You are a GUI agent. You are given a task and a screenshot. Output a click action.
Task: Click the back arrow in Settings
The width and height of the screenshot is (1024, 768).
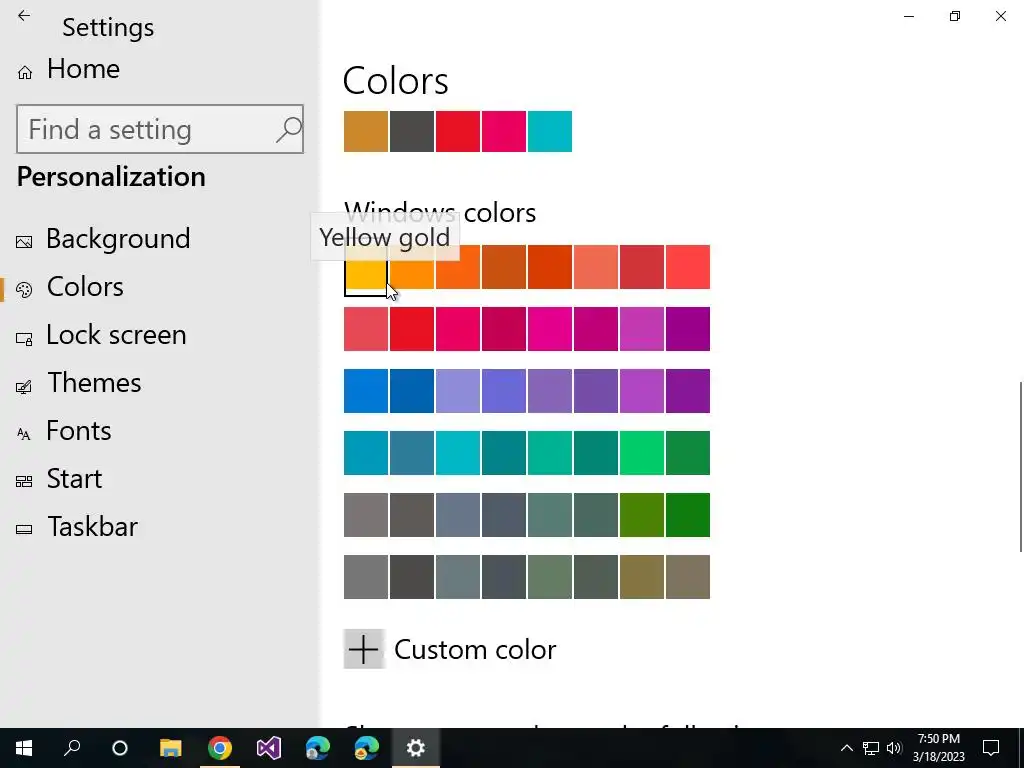[24, 16]
